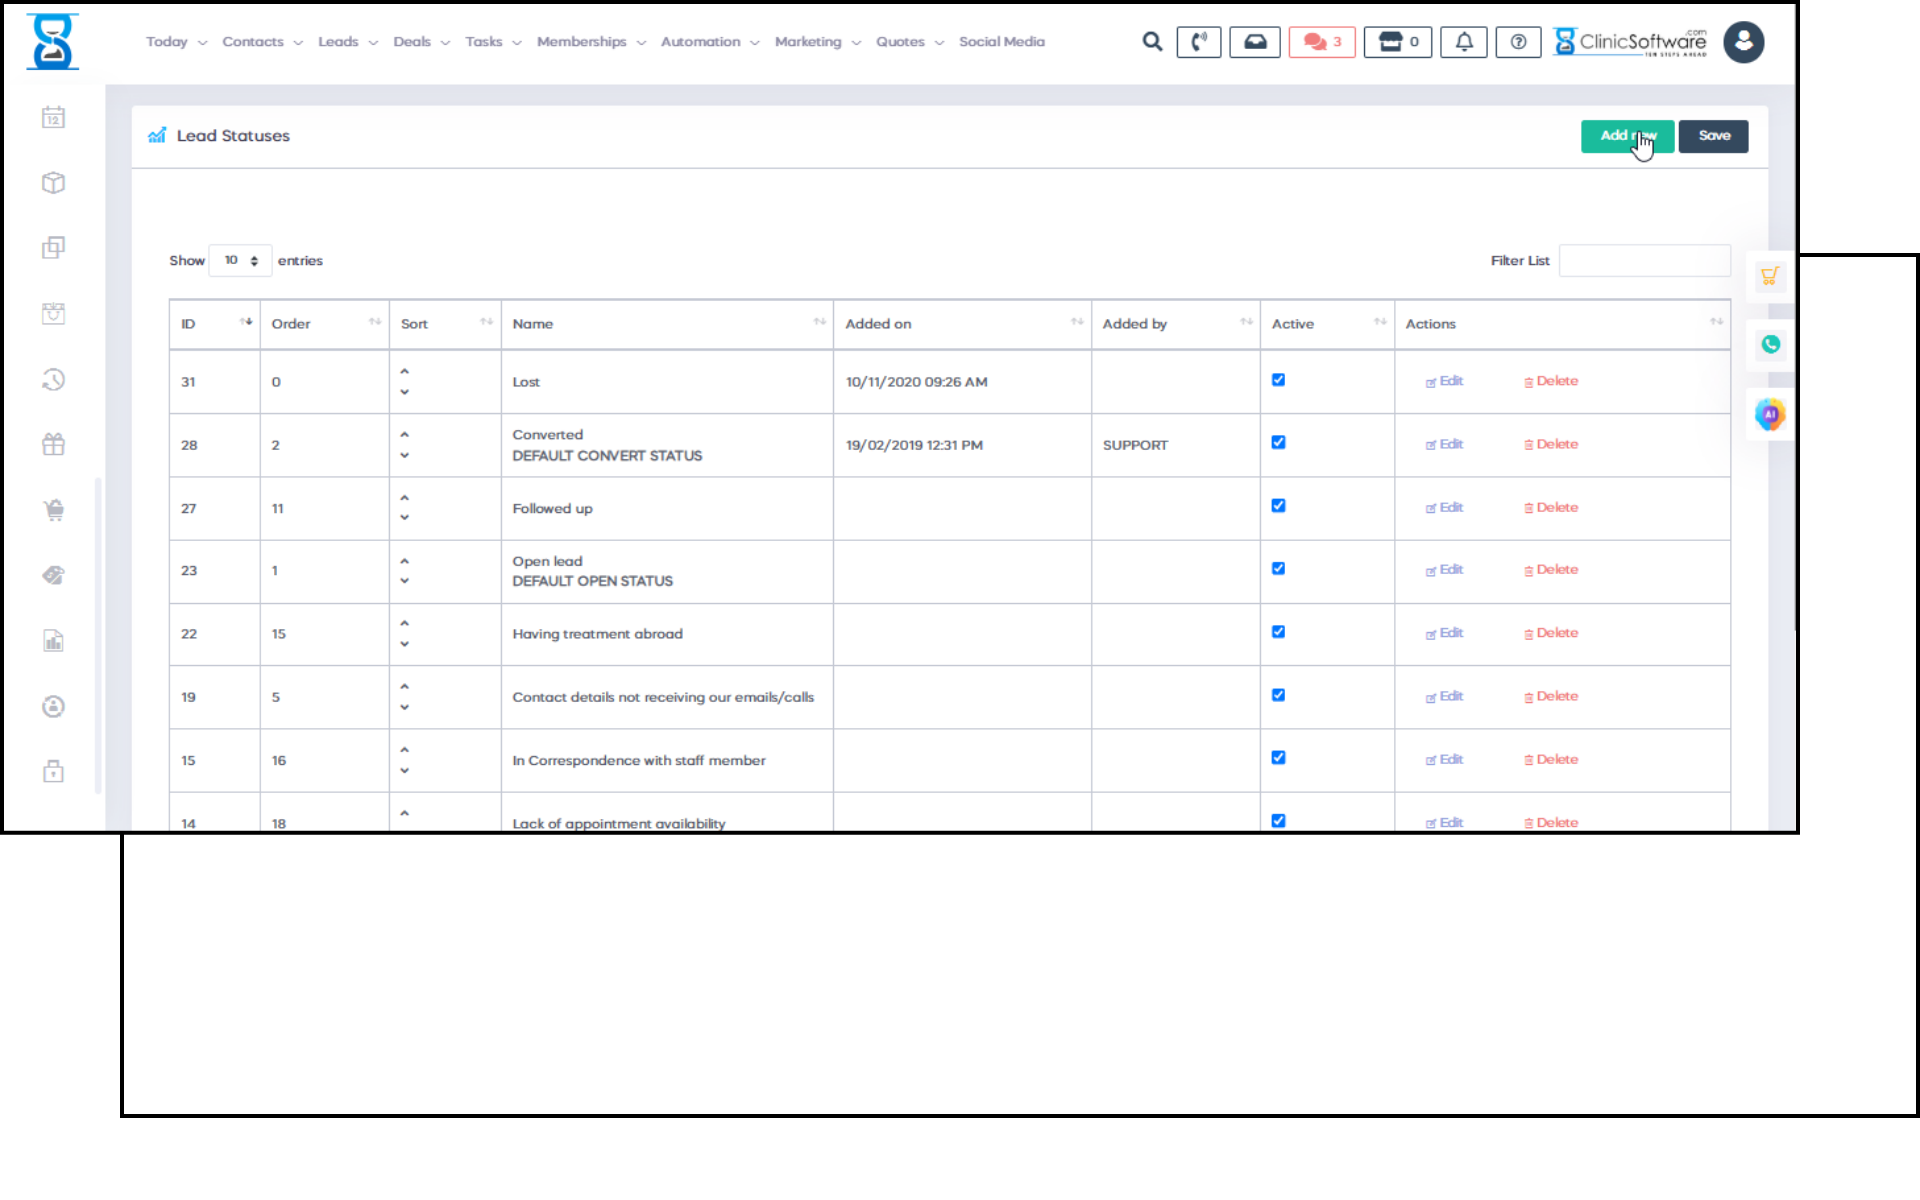Open the chat messages icon showing 3

click(1321, 42)
